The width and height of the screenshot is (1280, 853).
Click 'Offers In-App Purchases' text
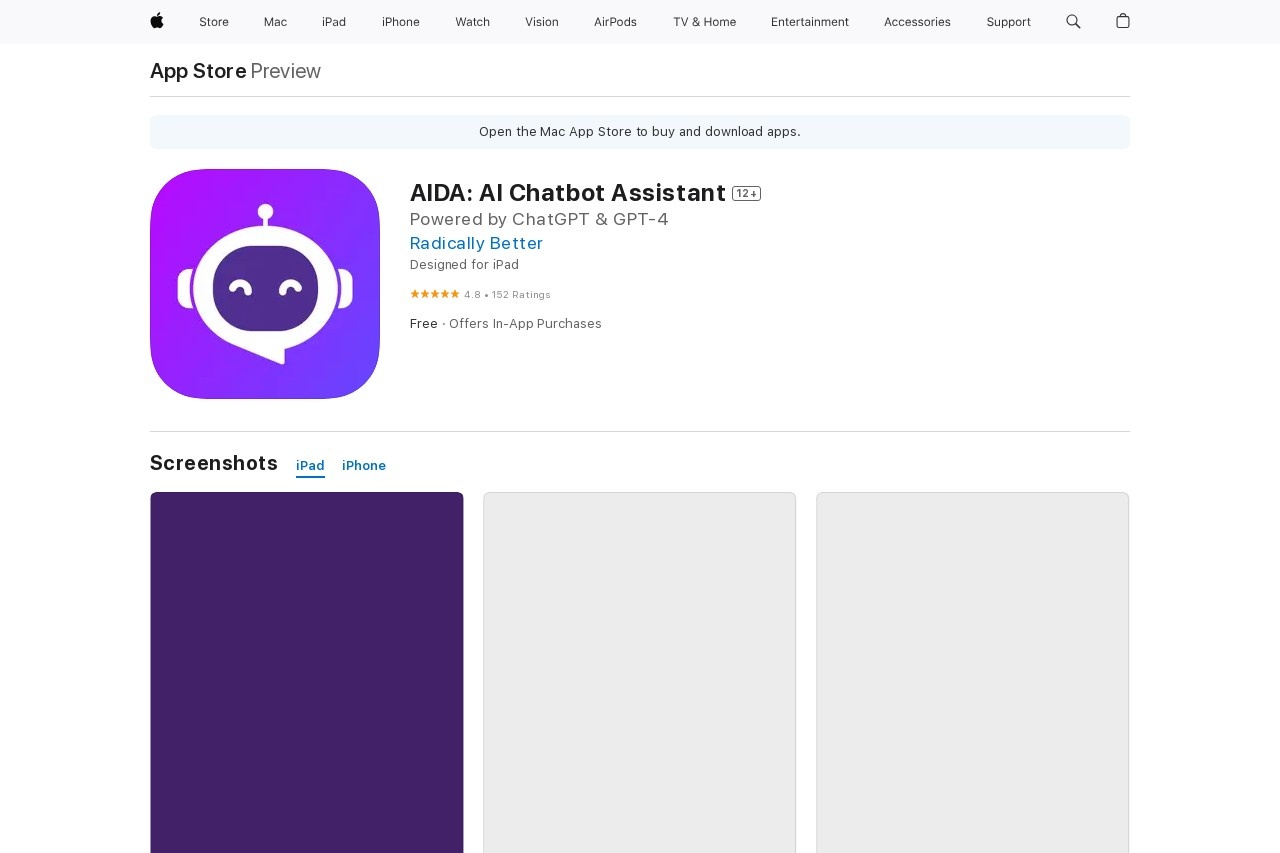click(x=525, y=324)
